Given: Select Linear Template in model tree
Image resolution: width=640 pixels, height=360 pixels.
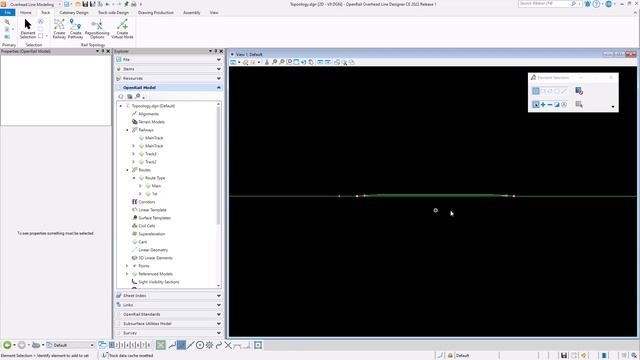Looking at the screenshot, I should pyautogui.click(x=152, y=210).
